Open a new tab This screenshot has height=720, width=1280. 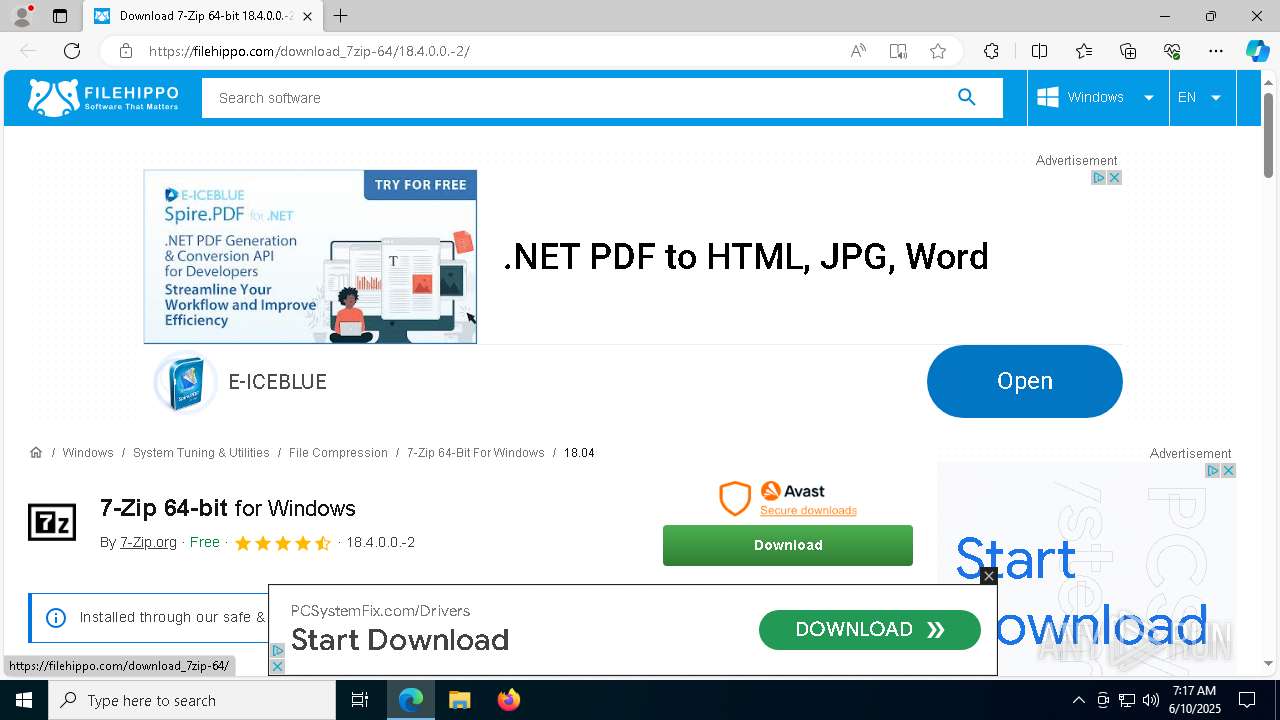click(x=341, y=16)
